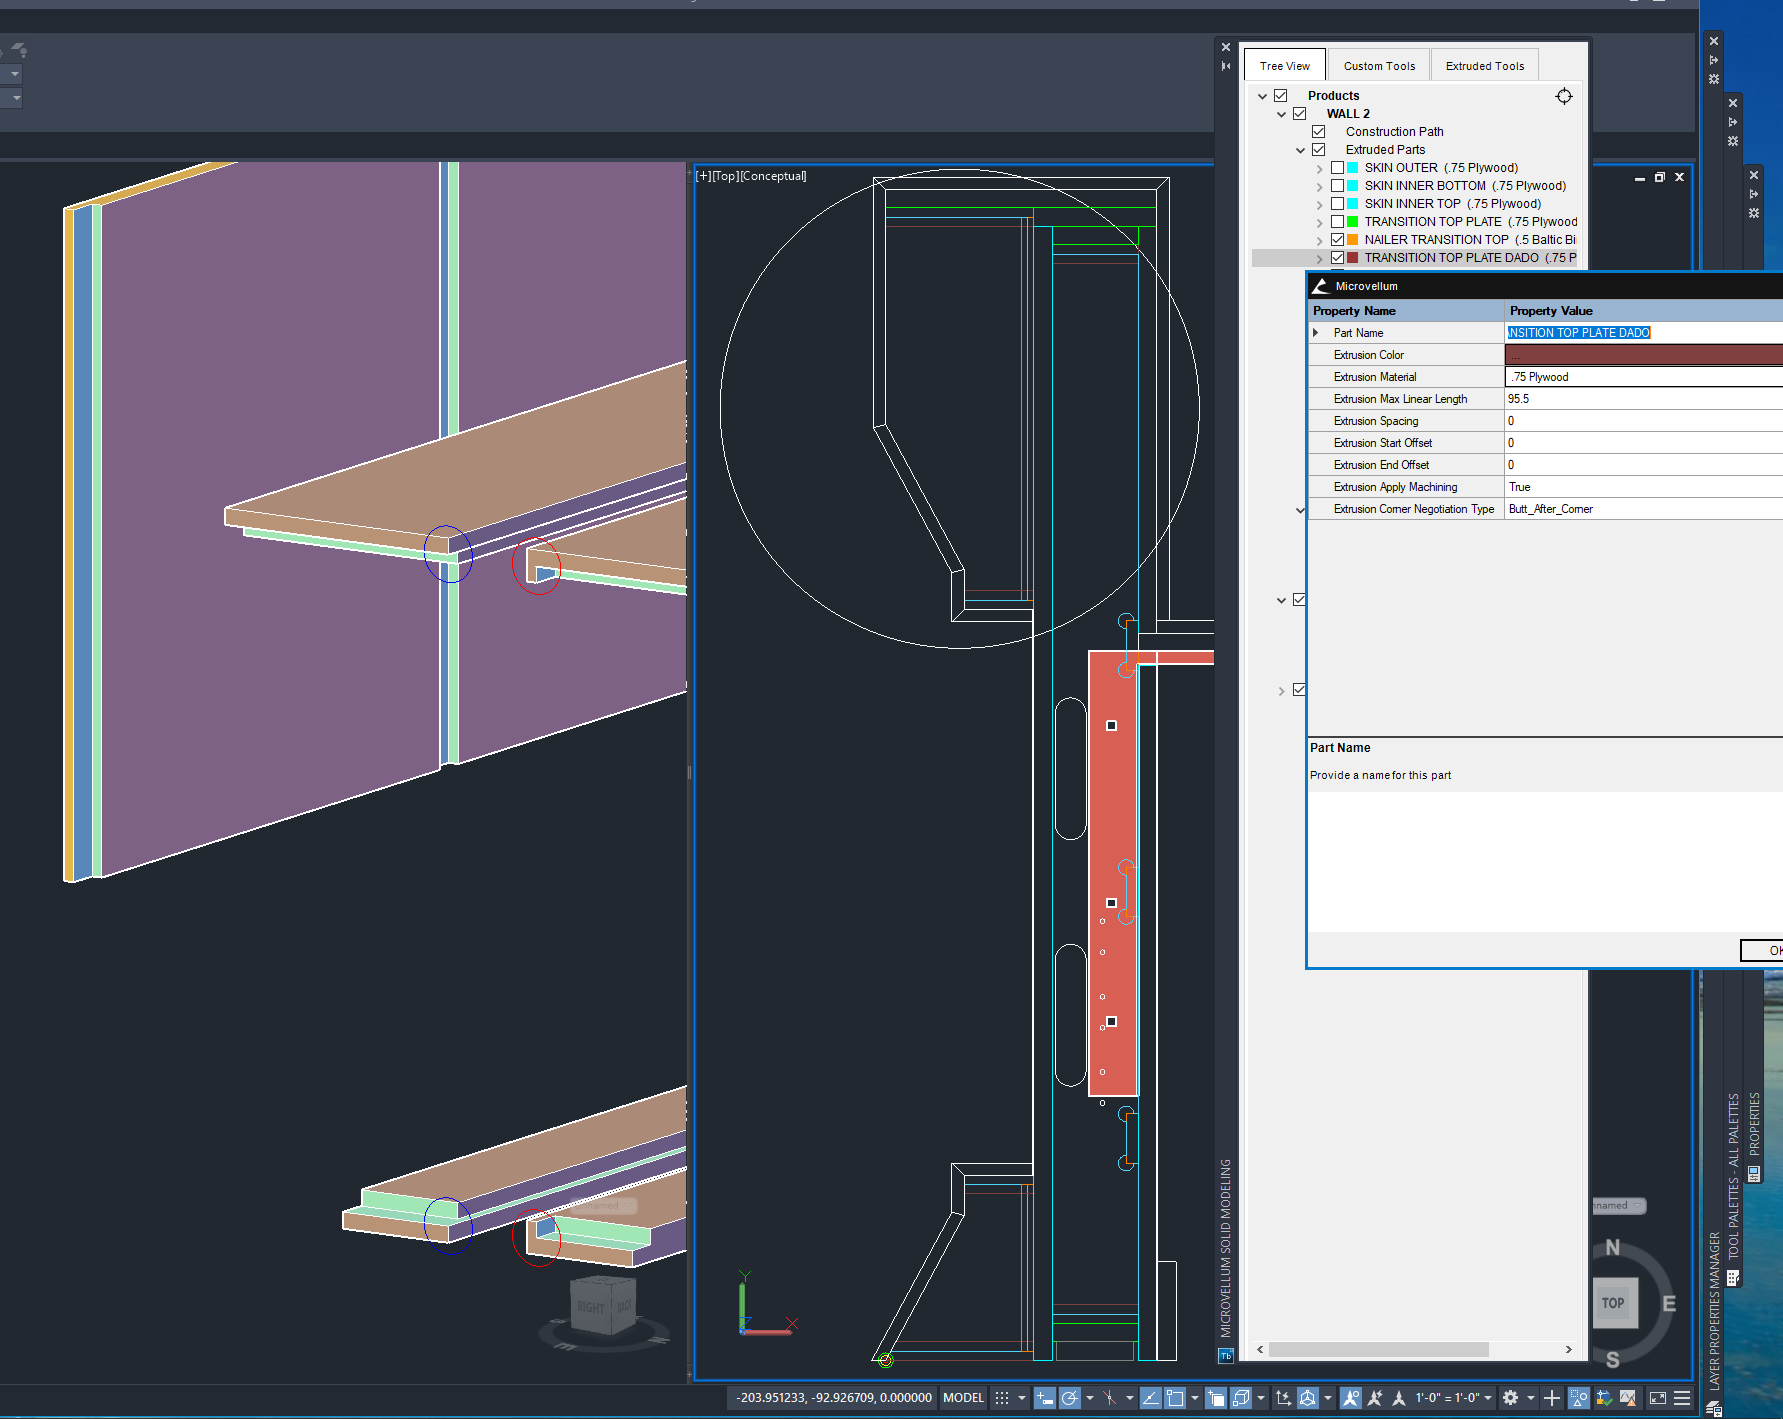
Task: Click the workspace switching gear icon
Action: click(1510, 1398)
